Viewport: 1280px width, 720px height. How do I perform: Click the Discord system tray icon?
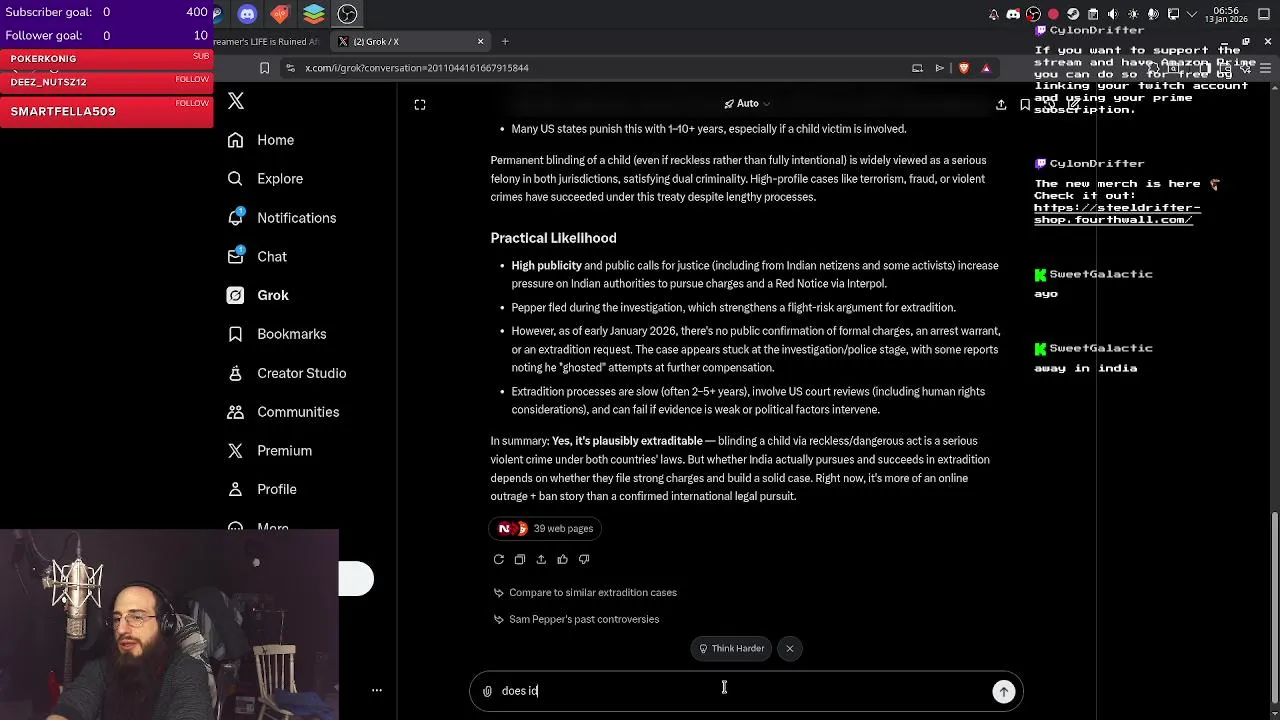(1013, 14)
